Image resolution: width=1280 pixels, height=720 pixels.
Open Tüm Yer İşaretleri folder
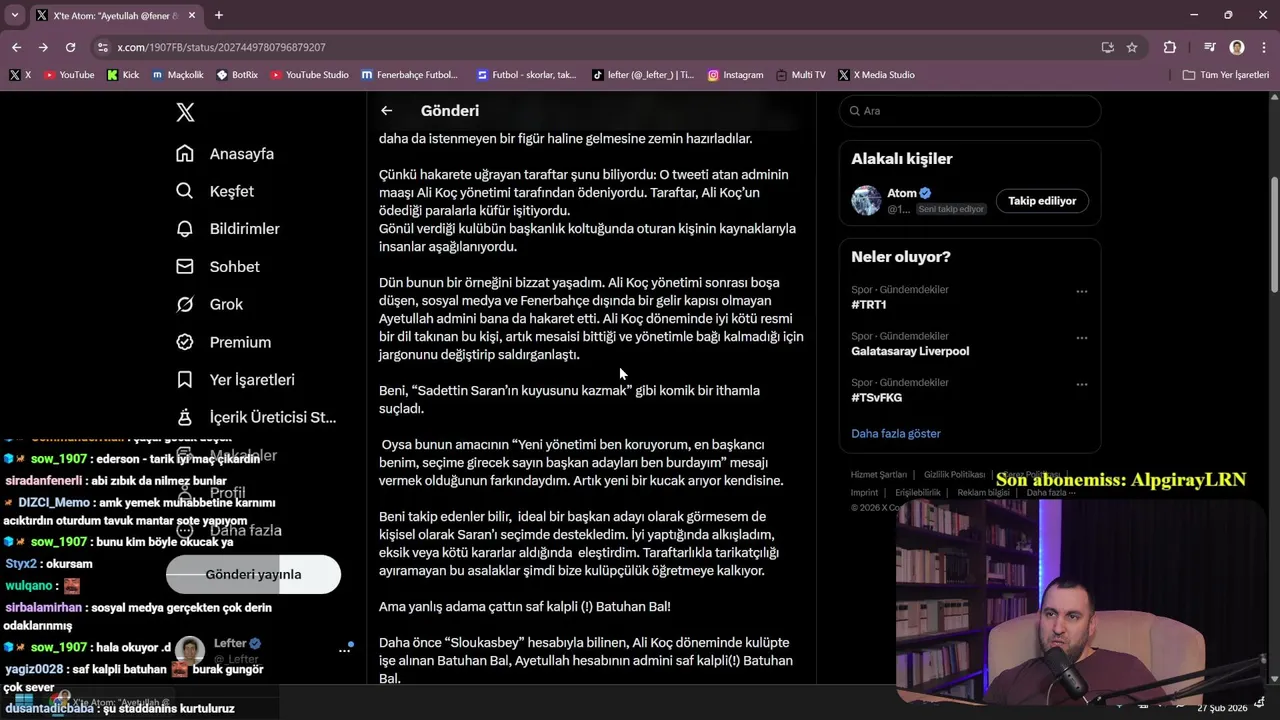point(1225,75)
